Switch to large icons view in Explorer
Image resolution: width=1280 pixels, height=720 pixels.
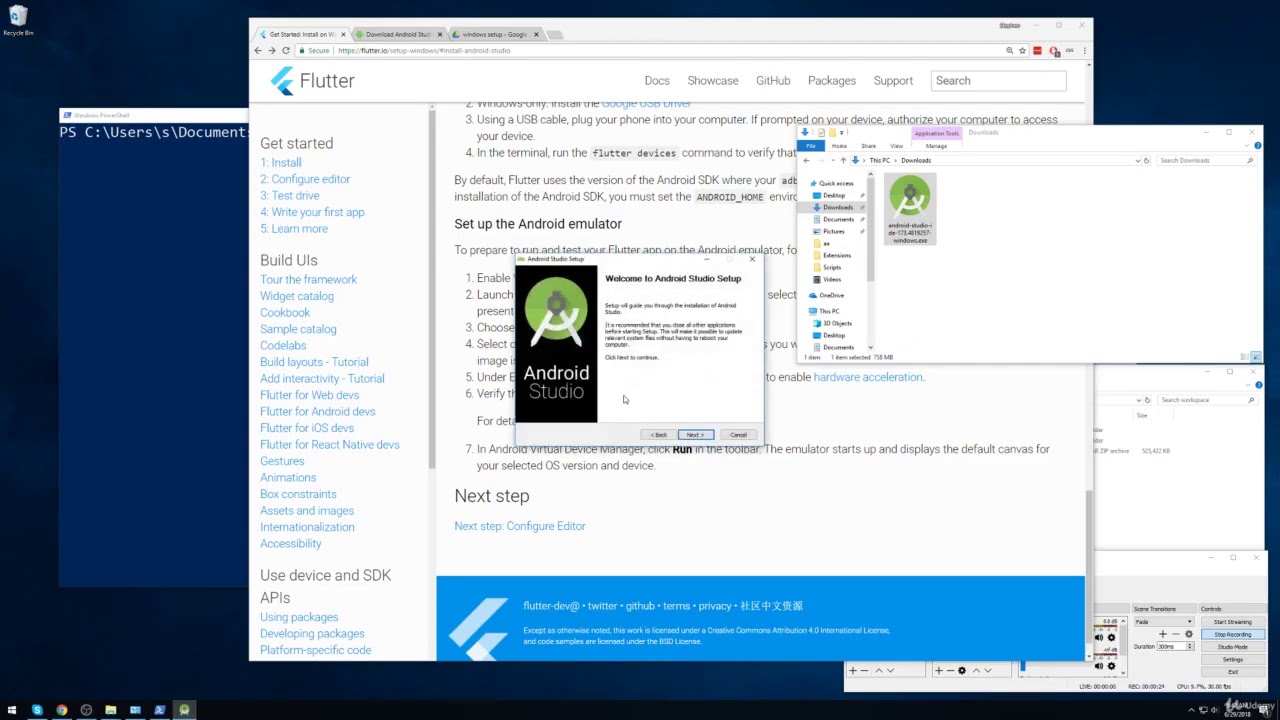coord(1256,357)
